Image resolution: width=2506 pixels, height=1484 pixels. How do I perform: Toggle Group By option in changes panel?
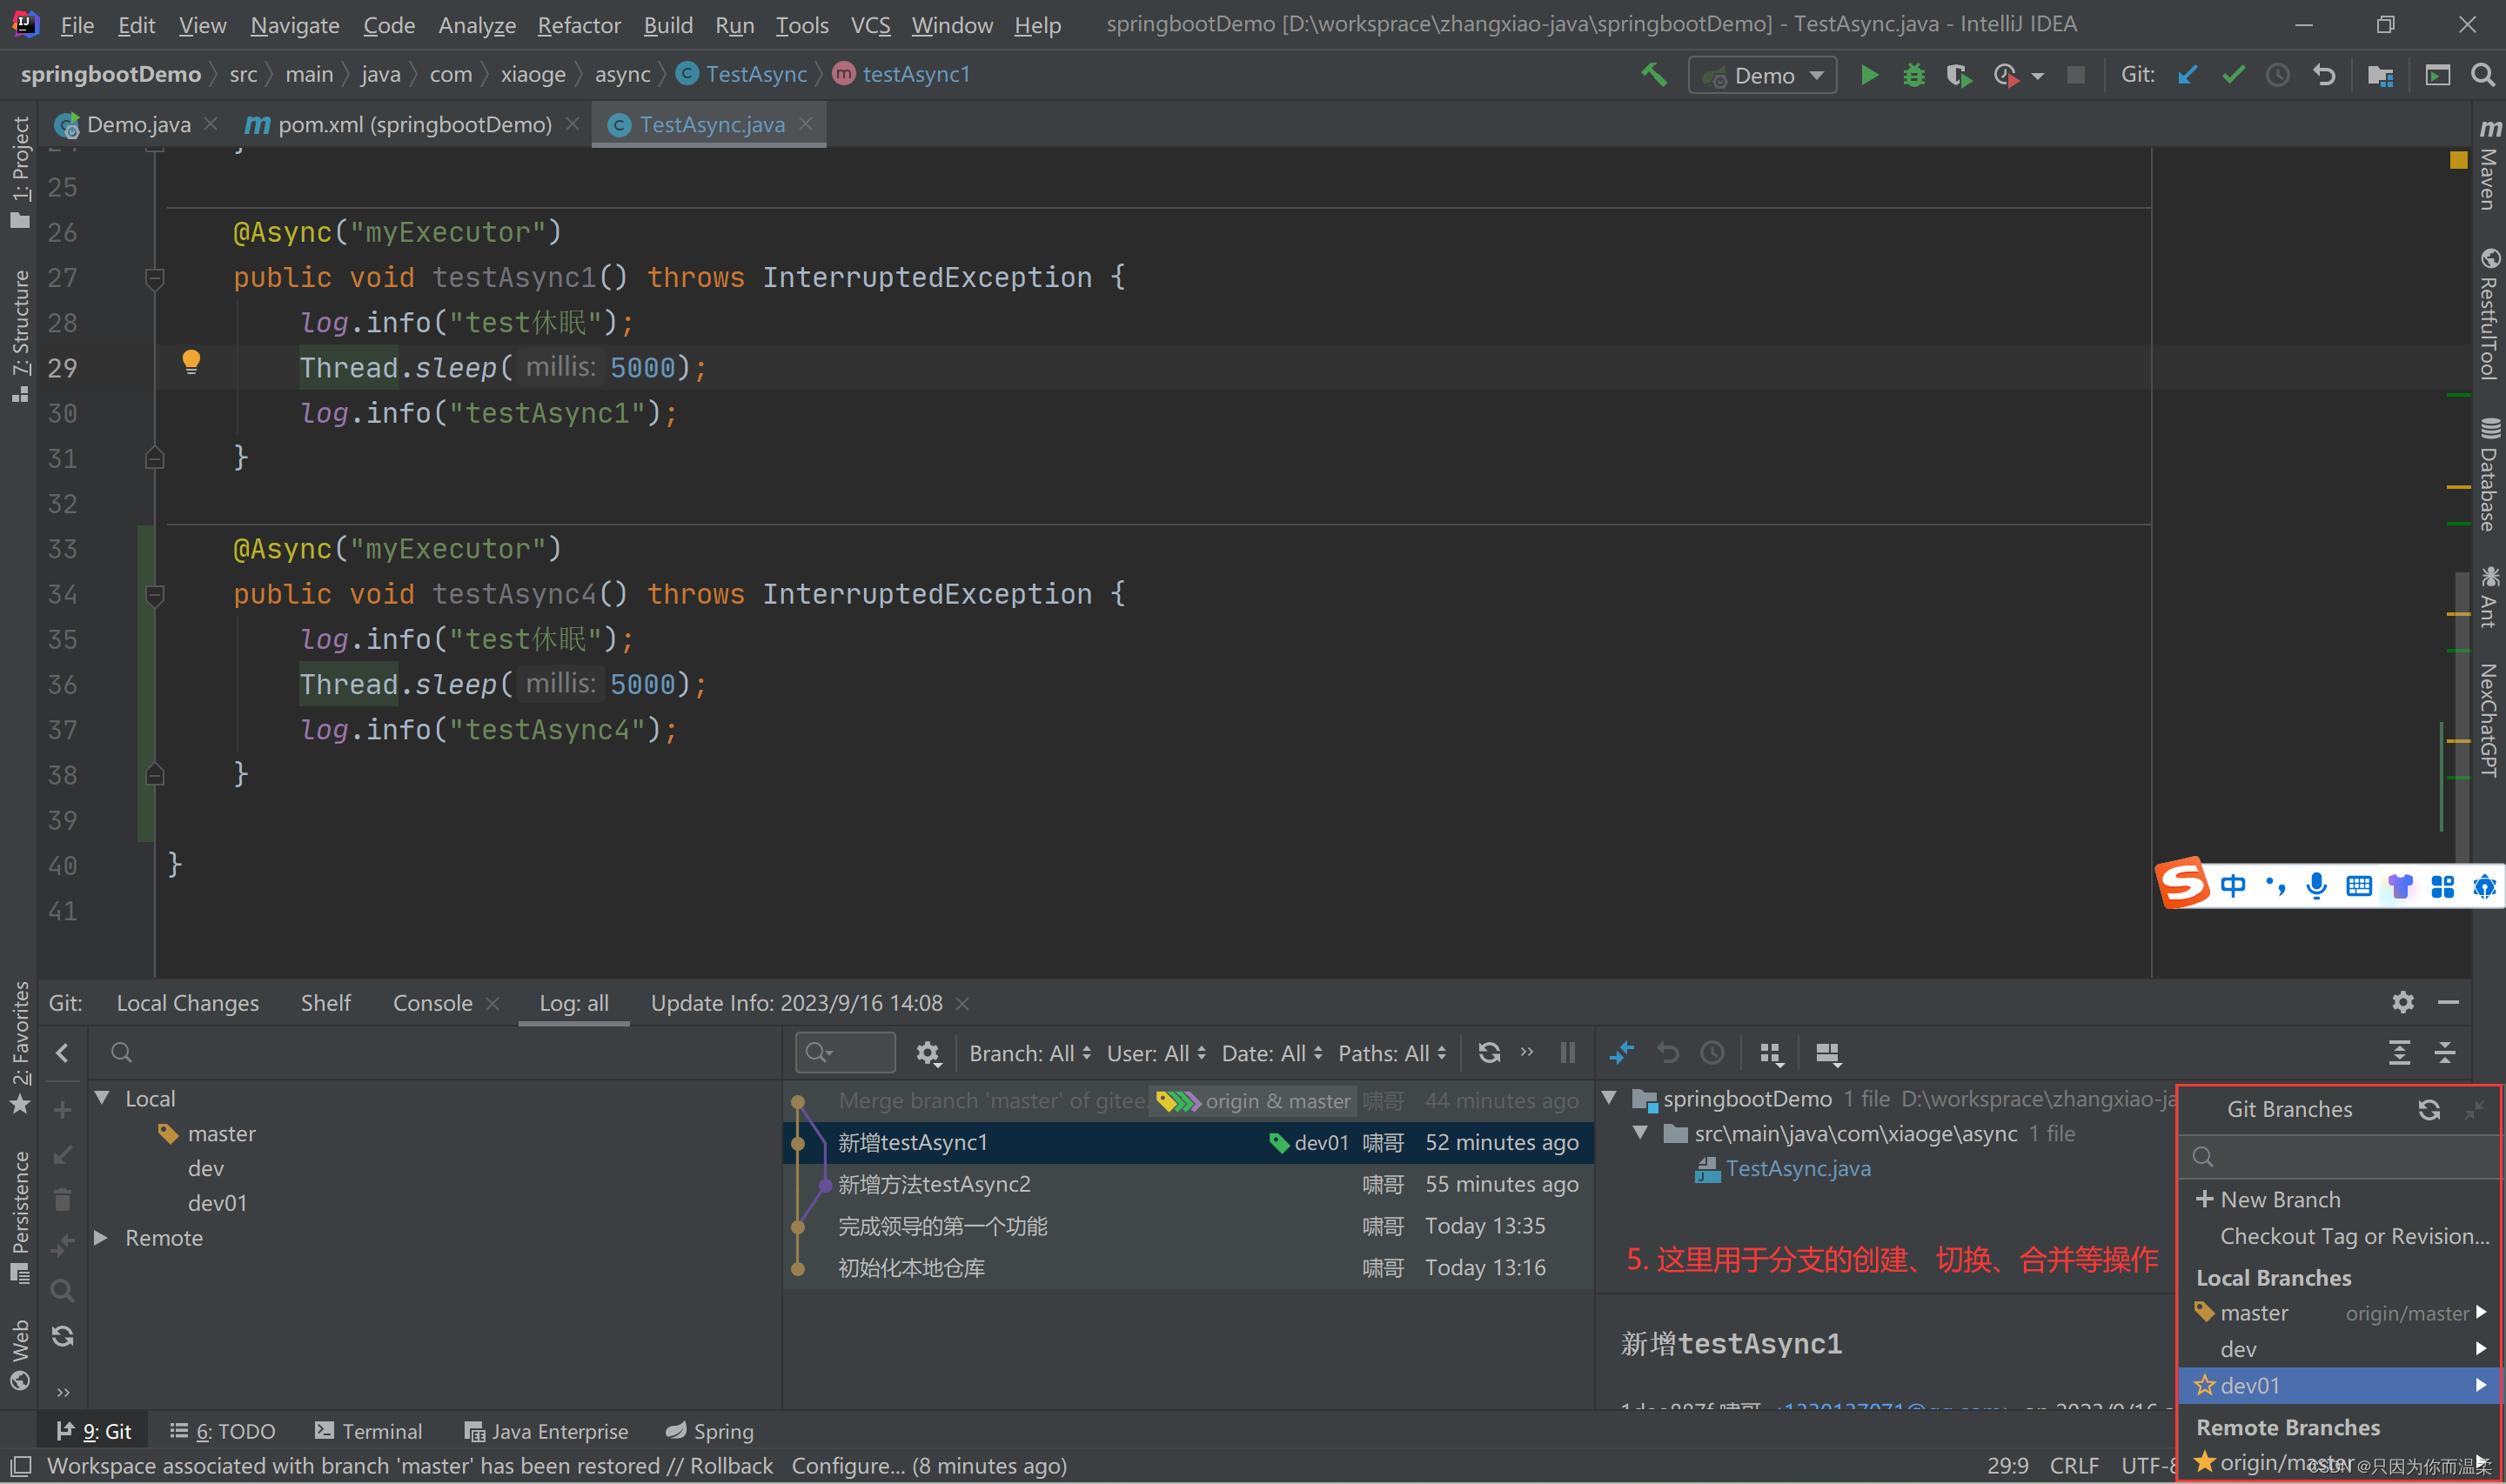coord(1770,1053)
